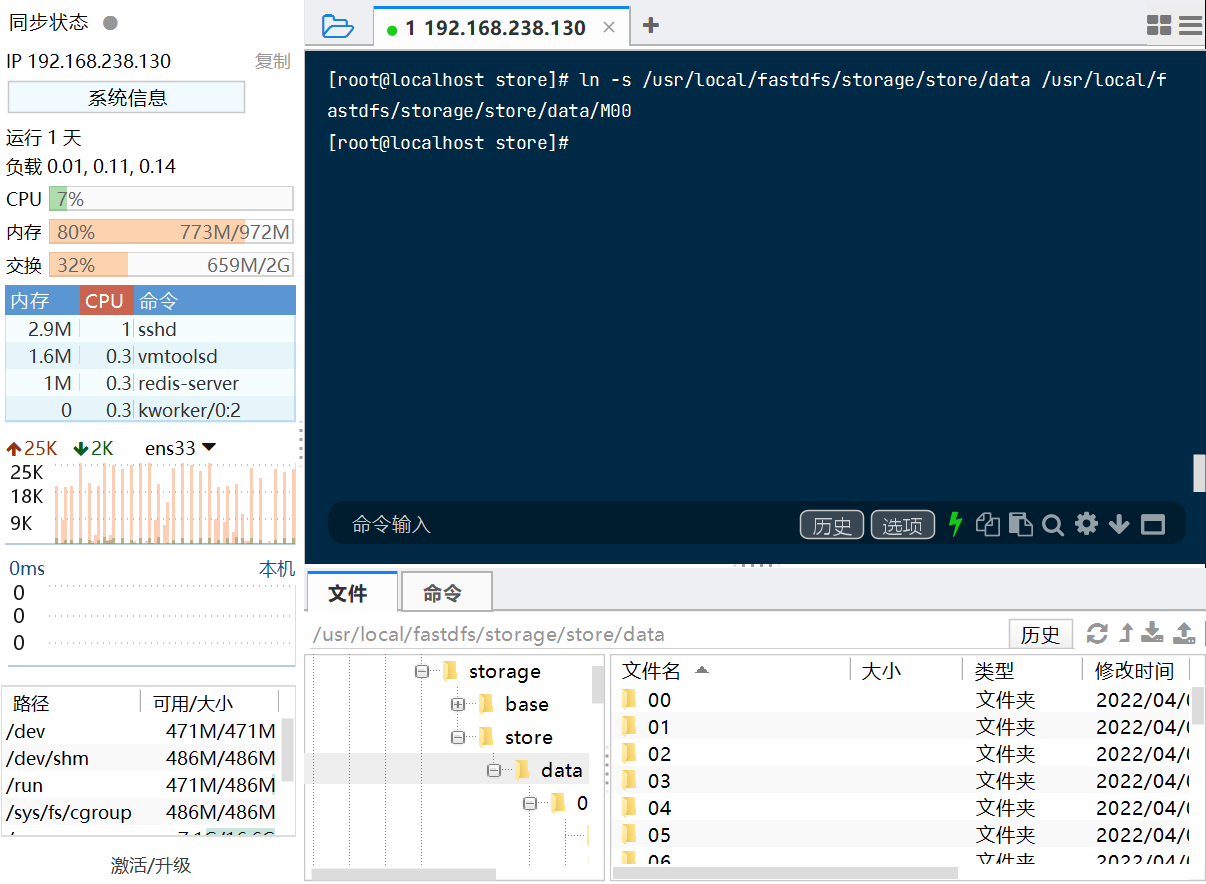Click the 大小 column header
The height and width of the screenshot is (884, 1206).
coord(906,670)
